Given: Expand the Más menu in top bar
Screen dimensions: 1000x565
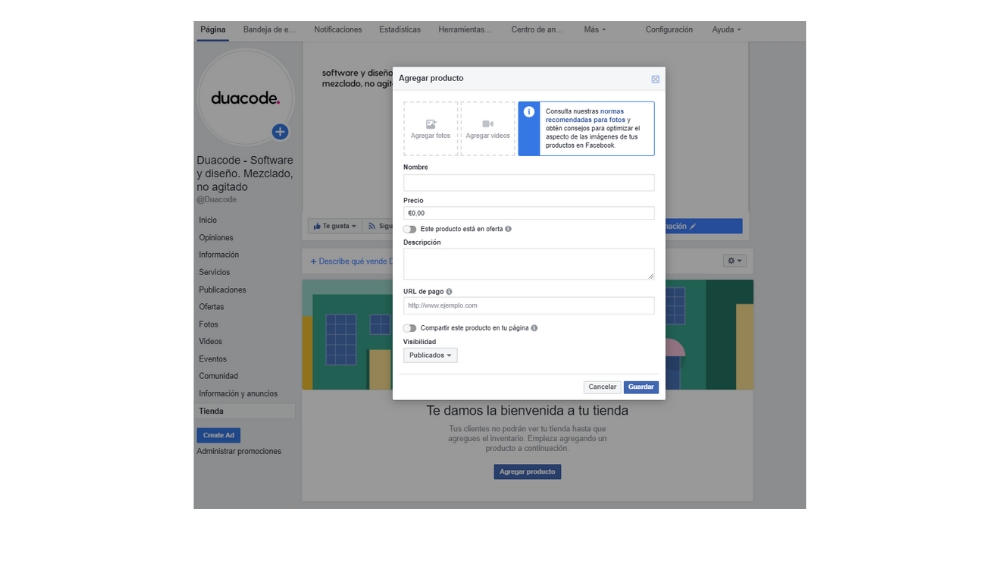Looking at the screenshot, I should click(x=595, y=30).
